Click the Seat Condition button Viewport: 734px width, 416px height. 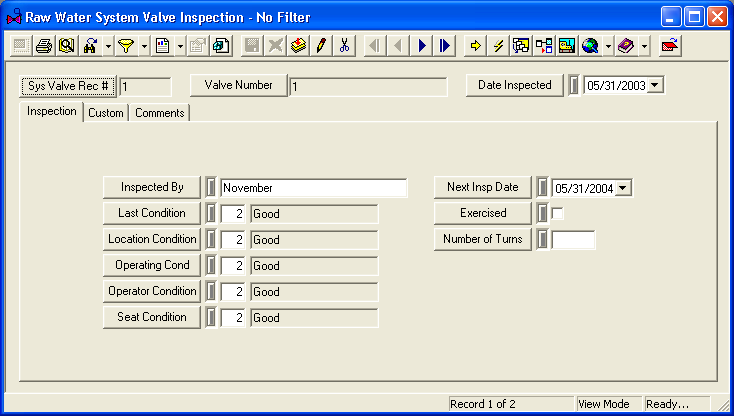pos(152,317)
